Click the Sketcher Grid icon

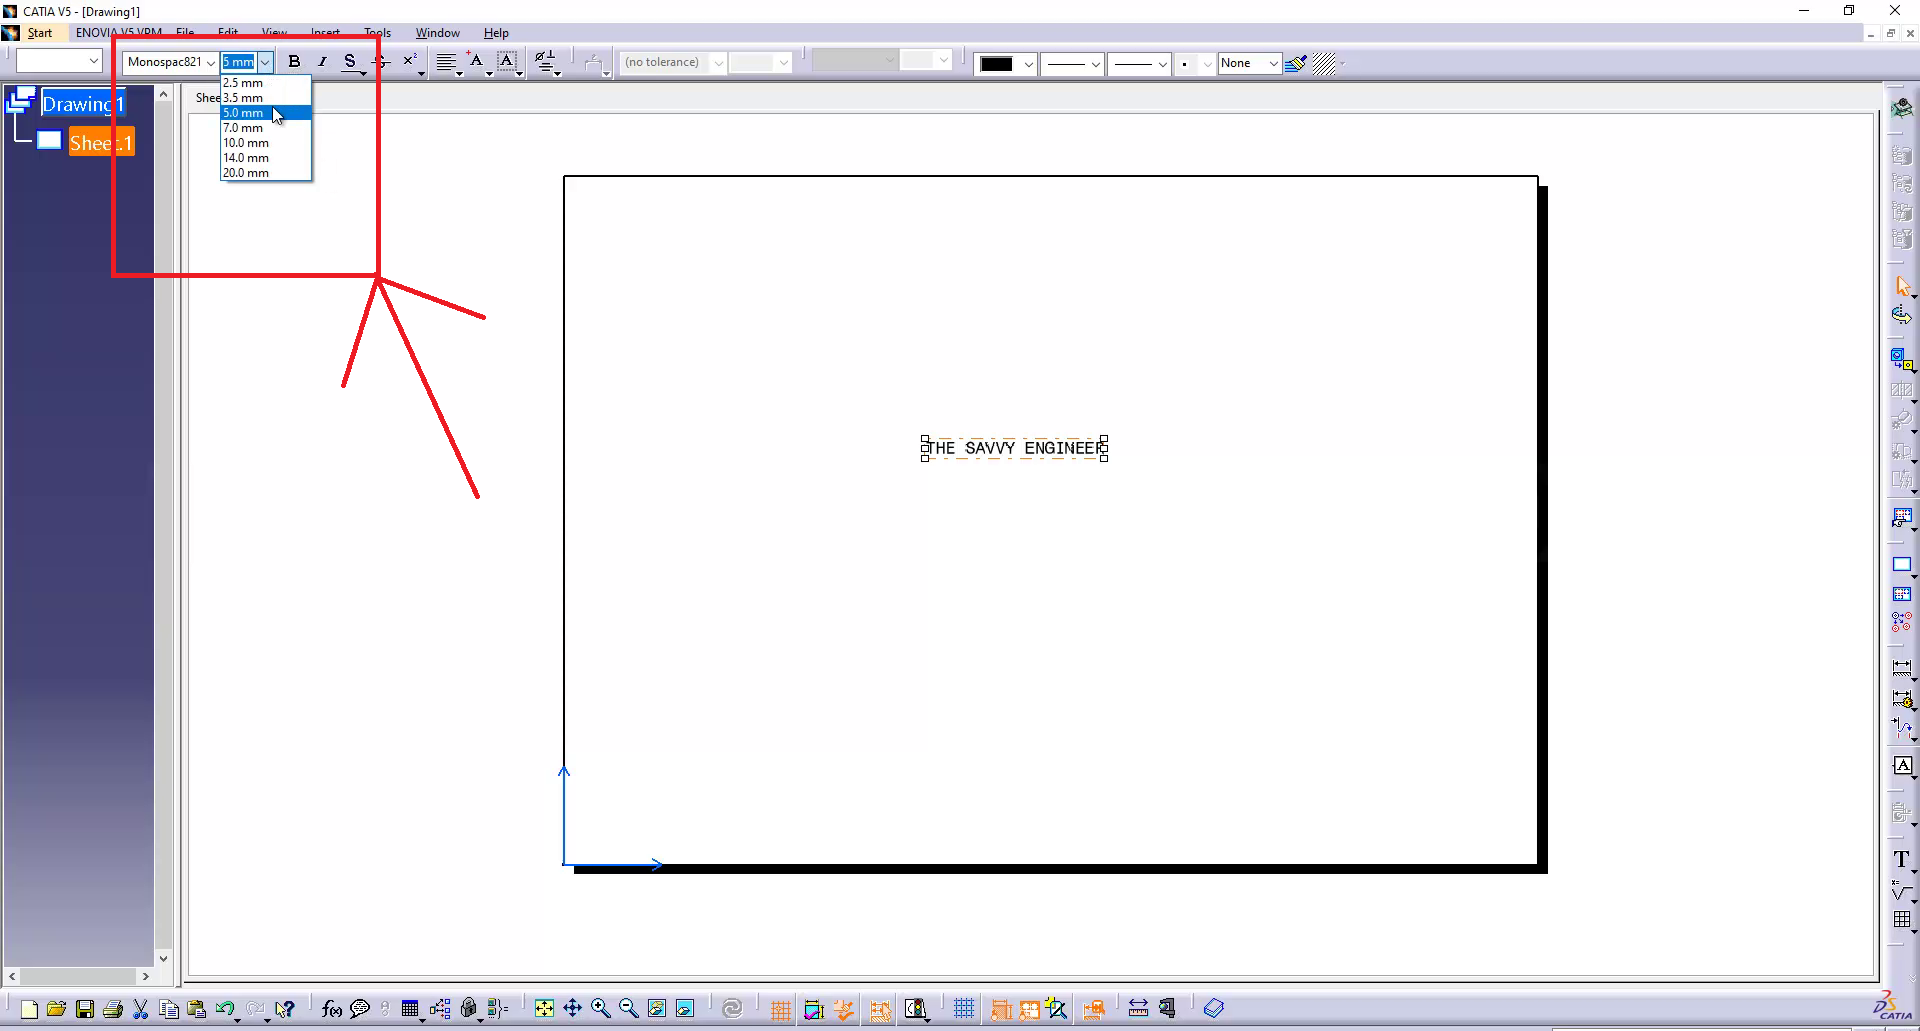pyautogui.click(x=963, y=1008)
